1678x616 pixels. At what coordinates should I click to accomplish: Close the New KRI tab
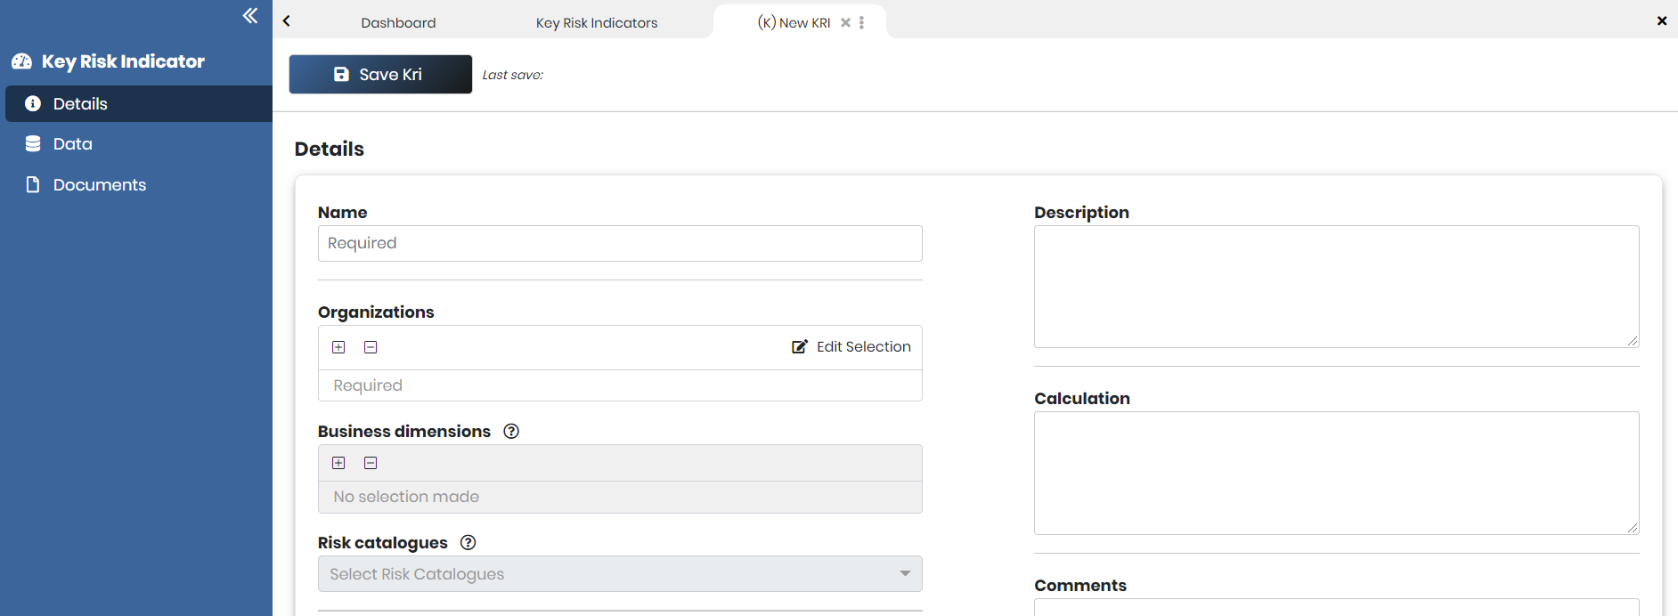(846, 23)
